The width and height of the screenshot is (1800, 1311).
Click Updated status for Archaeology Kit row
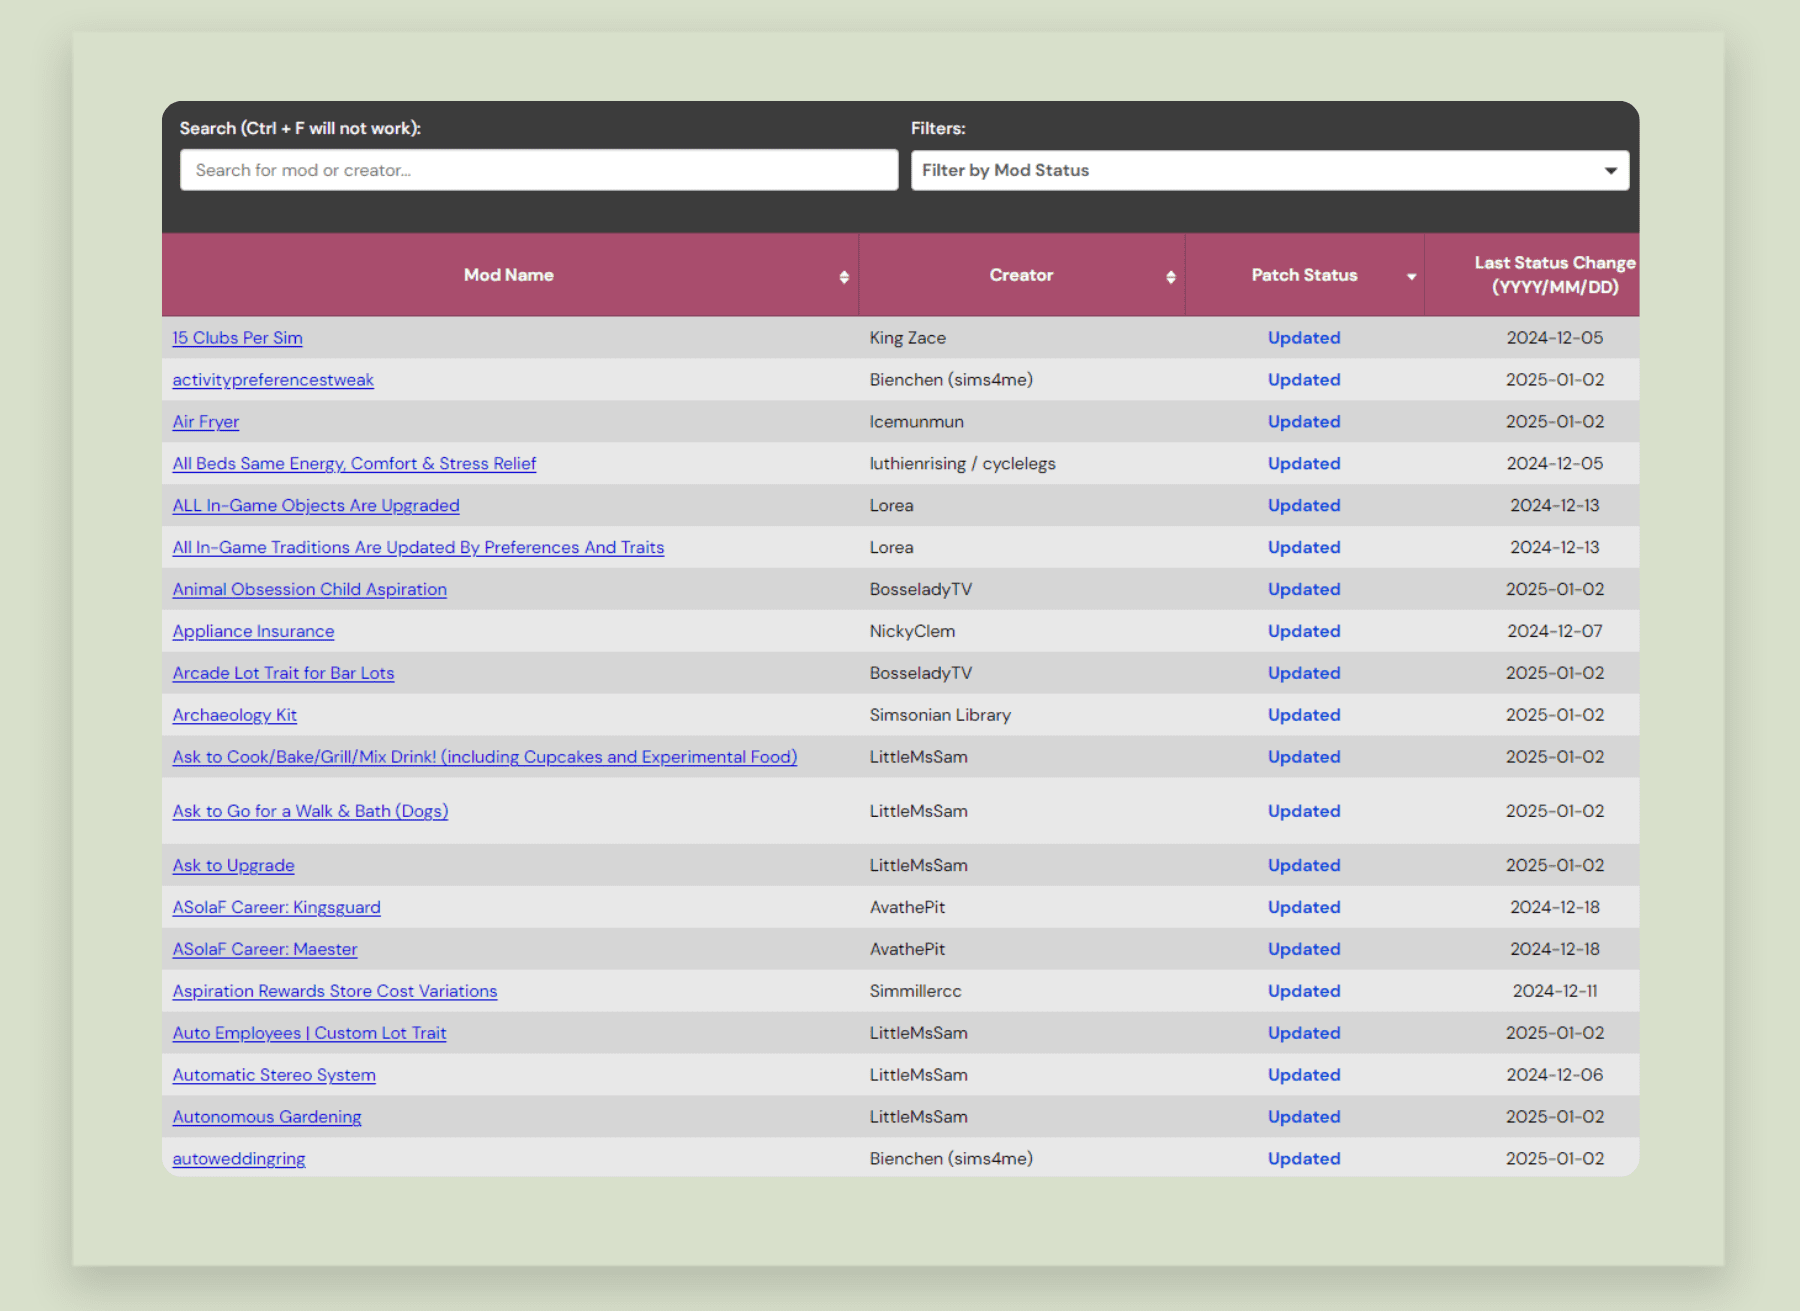(1304, 716)
